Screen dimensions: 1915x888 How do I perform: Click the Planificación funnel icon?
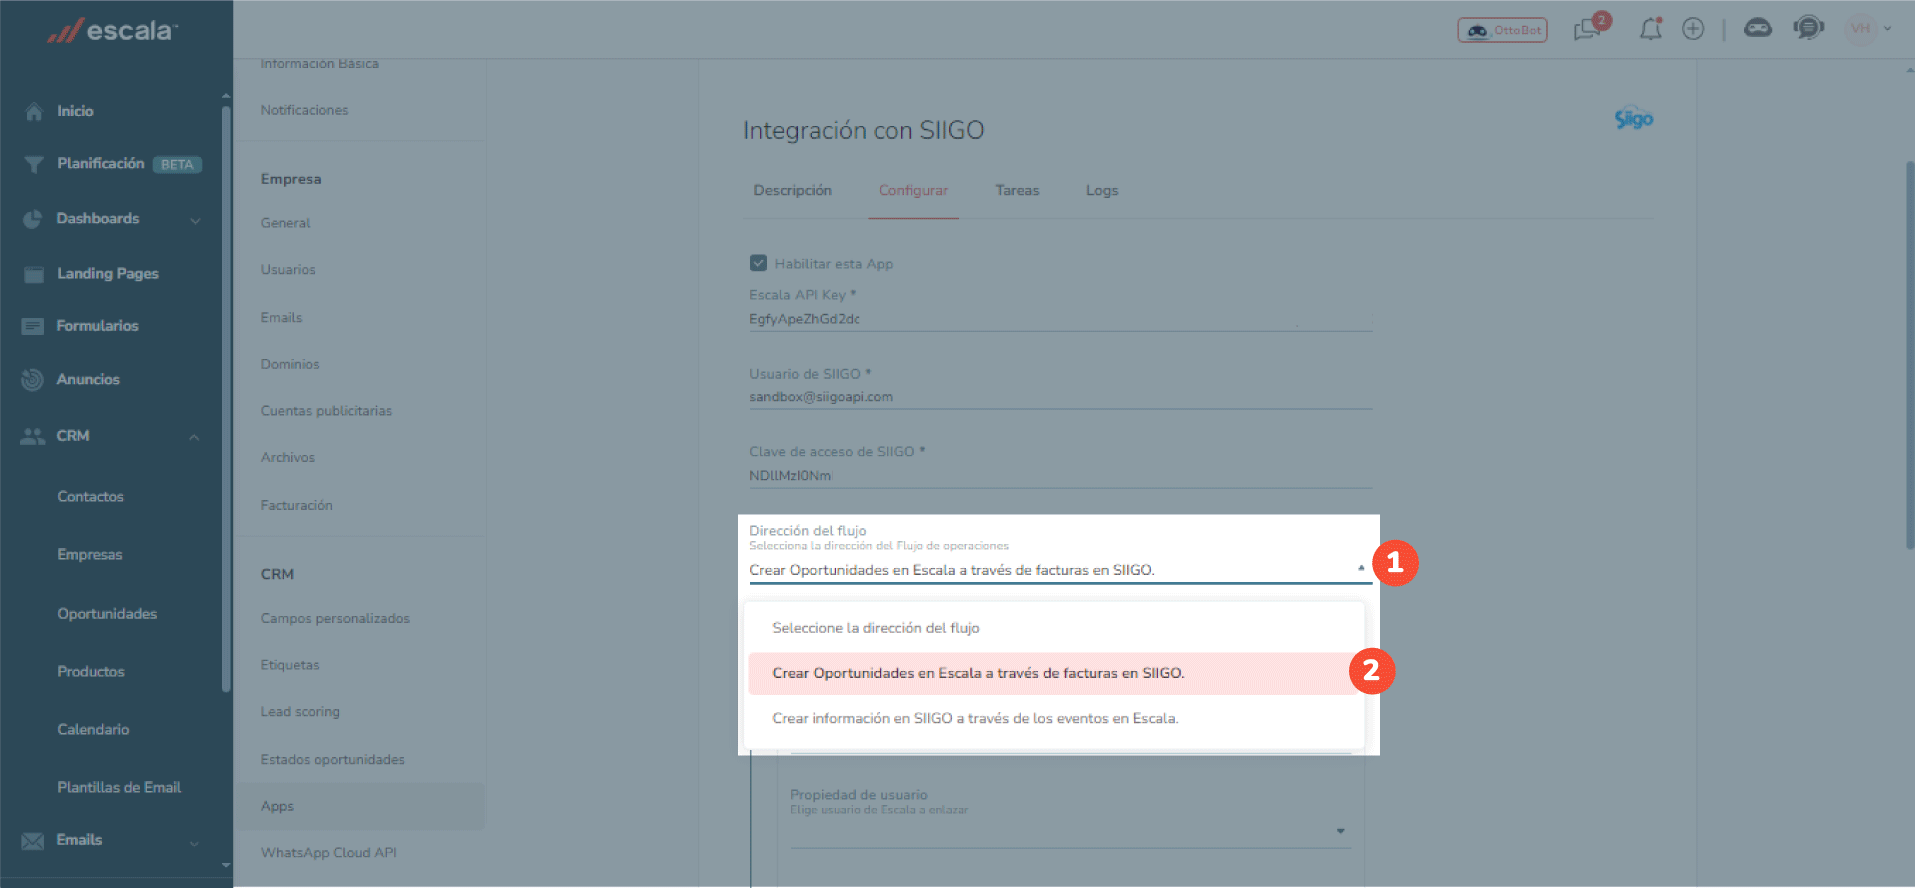(34, 164)
